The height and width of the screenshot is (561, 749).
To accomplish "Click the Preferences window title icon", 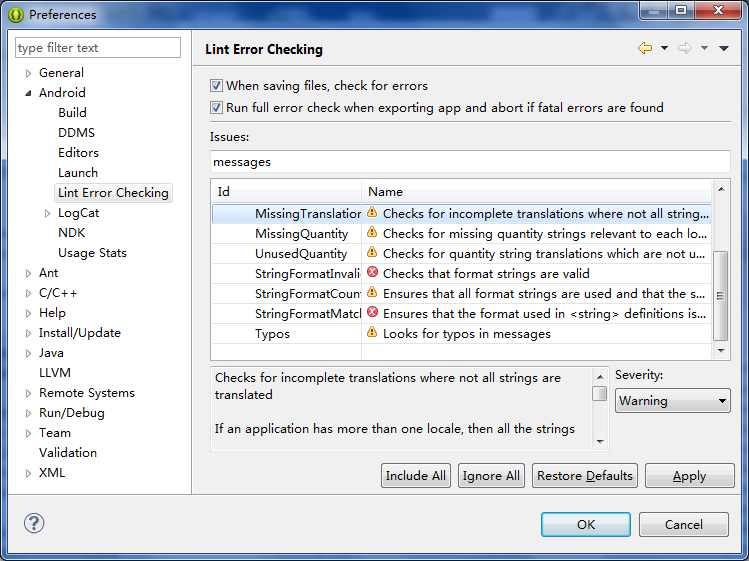I will coord(16,15).
